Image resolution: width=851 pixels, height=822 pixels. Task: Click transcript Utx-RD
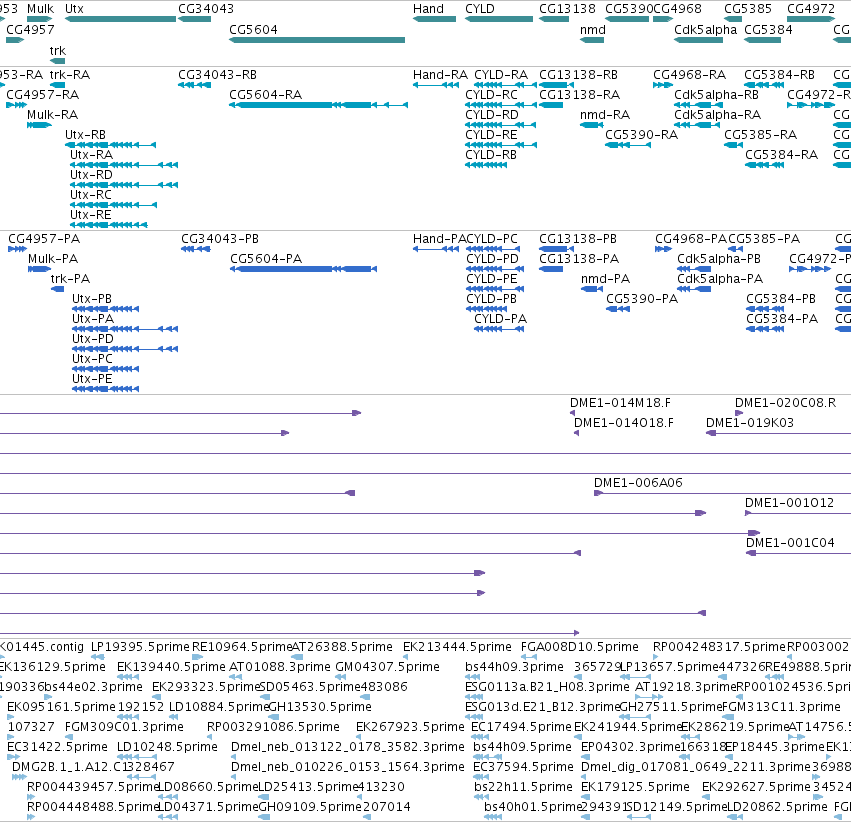click(x=124, y=185)
